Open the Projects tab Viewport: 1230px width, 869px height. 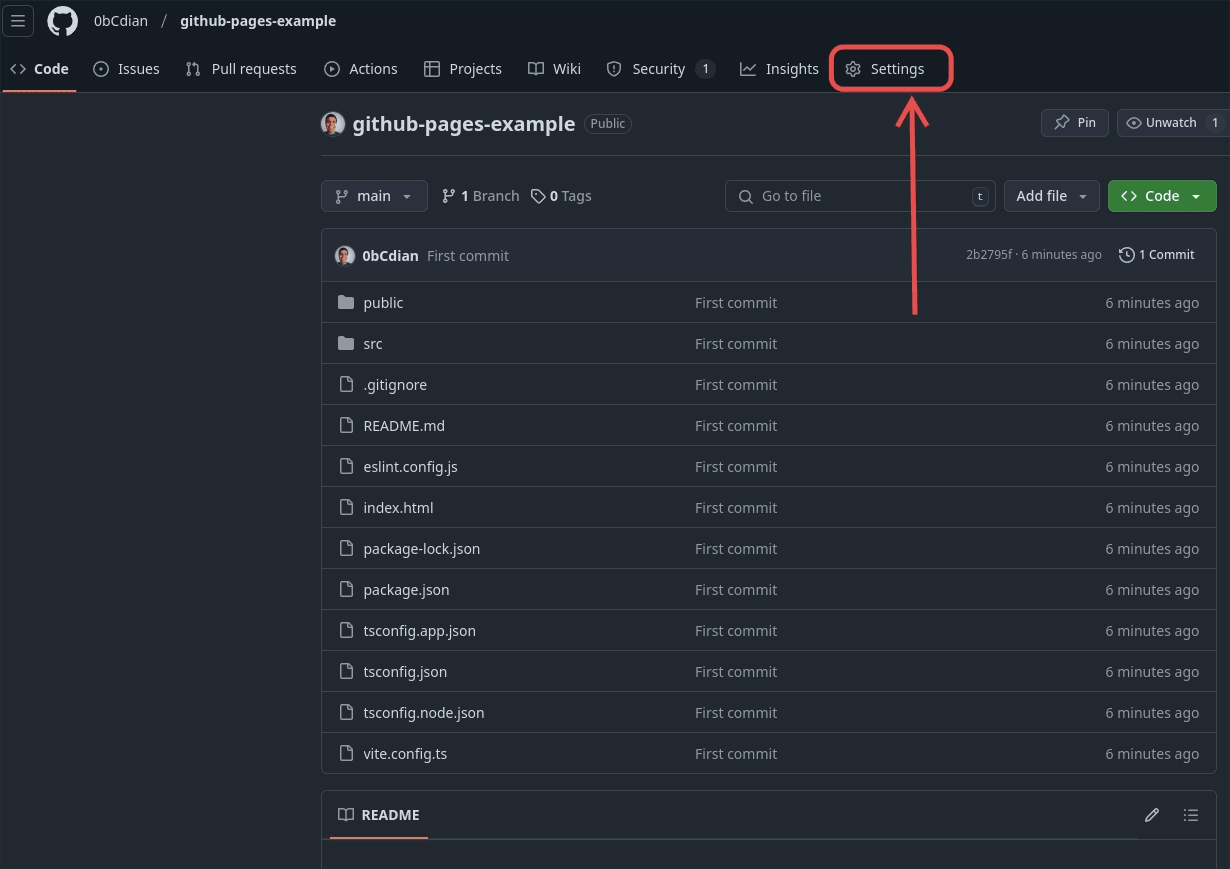tap(463, 69)
